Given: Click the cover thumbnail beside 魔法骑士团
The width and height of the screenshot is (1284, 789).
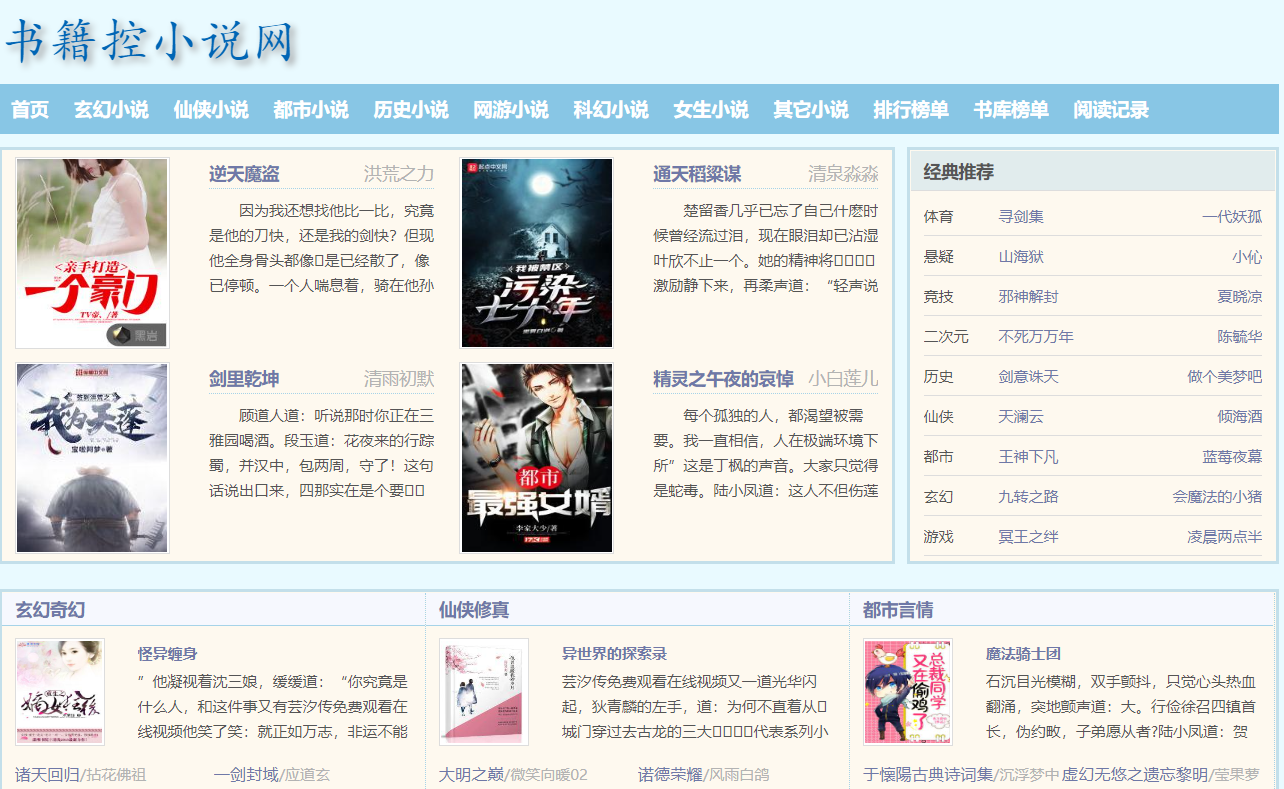Looking at the screenshot, I should 908,692.
